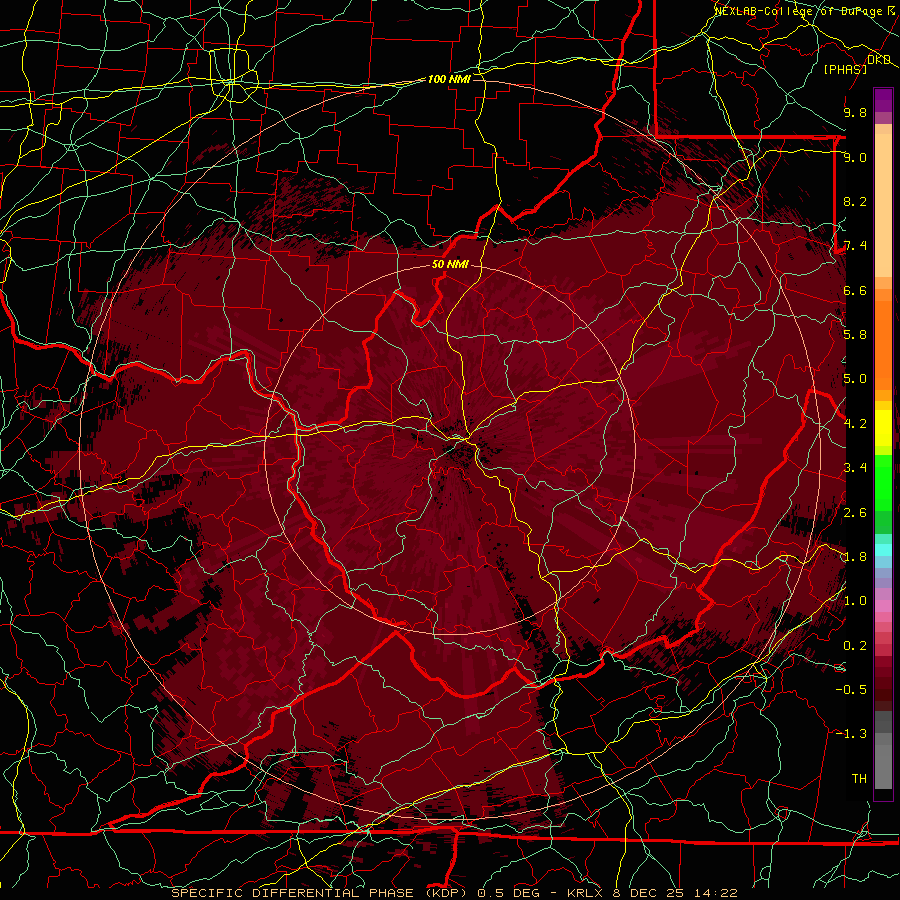
Task: Pick the yellow segment beside 4.2
Action: click(x=883, y=428)
